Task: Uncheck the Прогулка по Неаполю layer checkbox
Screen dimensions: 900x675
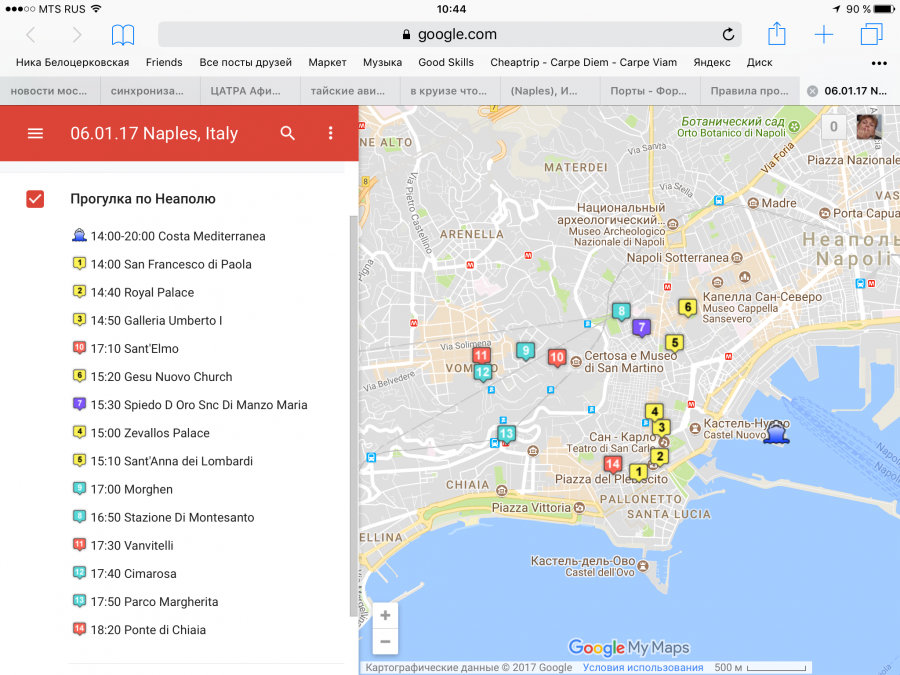Action: coord(35,199)
